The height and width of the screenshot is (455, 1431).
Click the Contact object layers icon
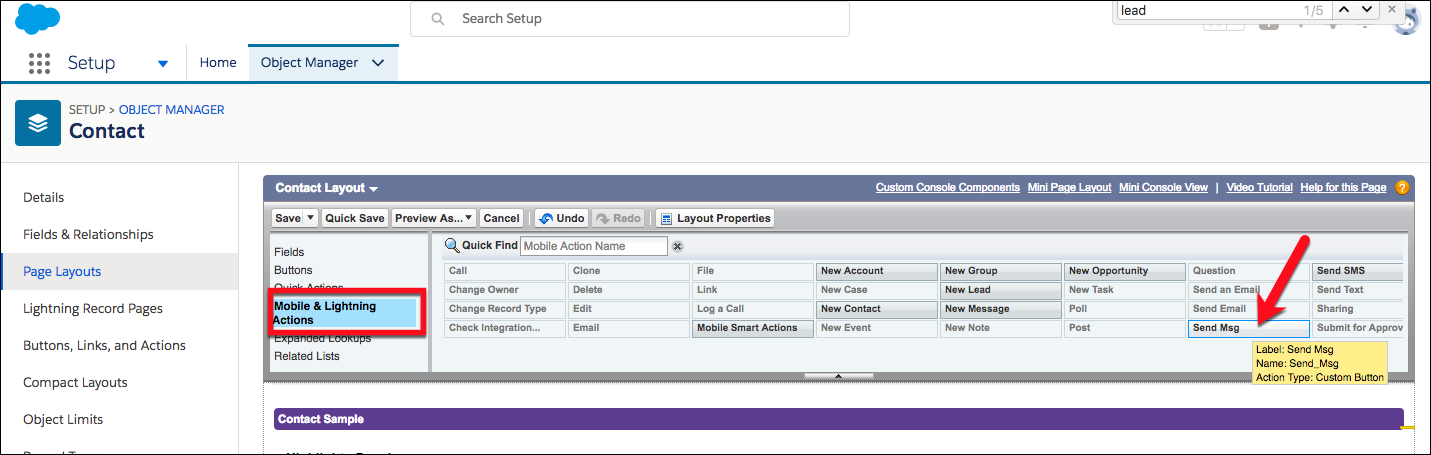coord(38,123)
